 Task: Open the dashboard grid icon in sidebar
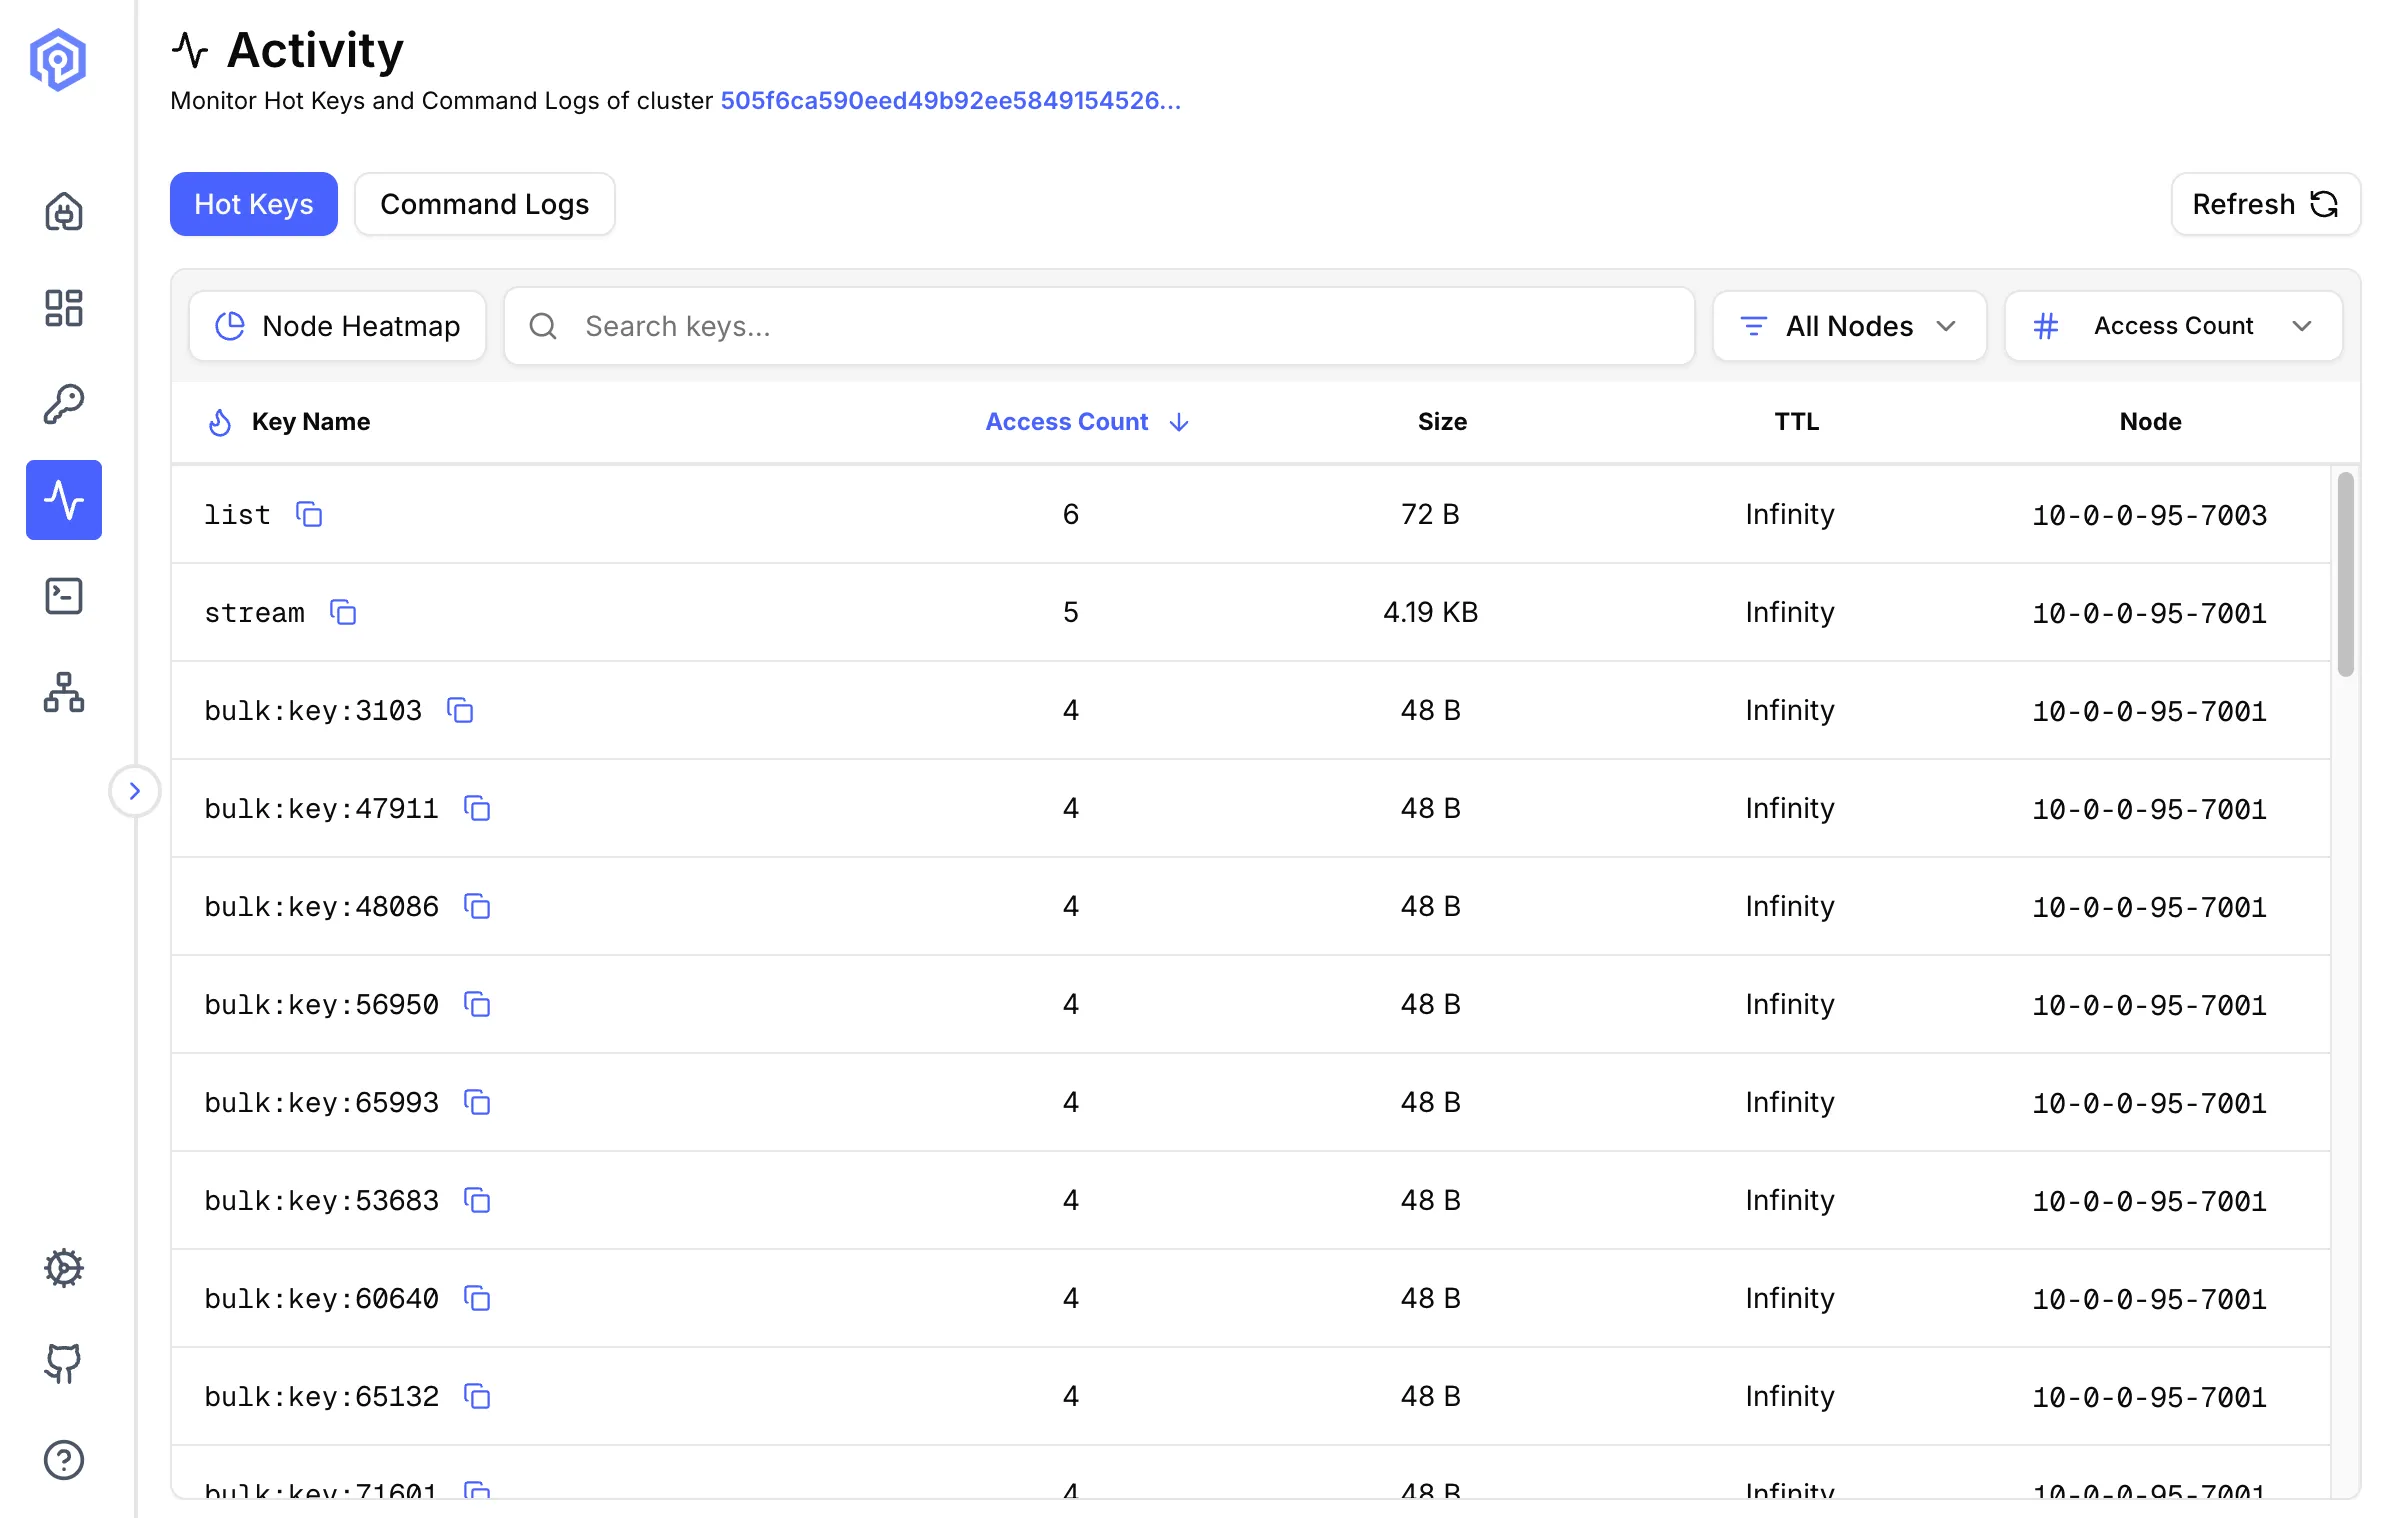pyautogui.click(x=64, y=308)
